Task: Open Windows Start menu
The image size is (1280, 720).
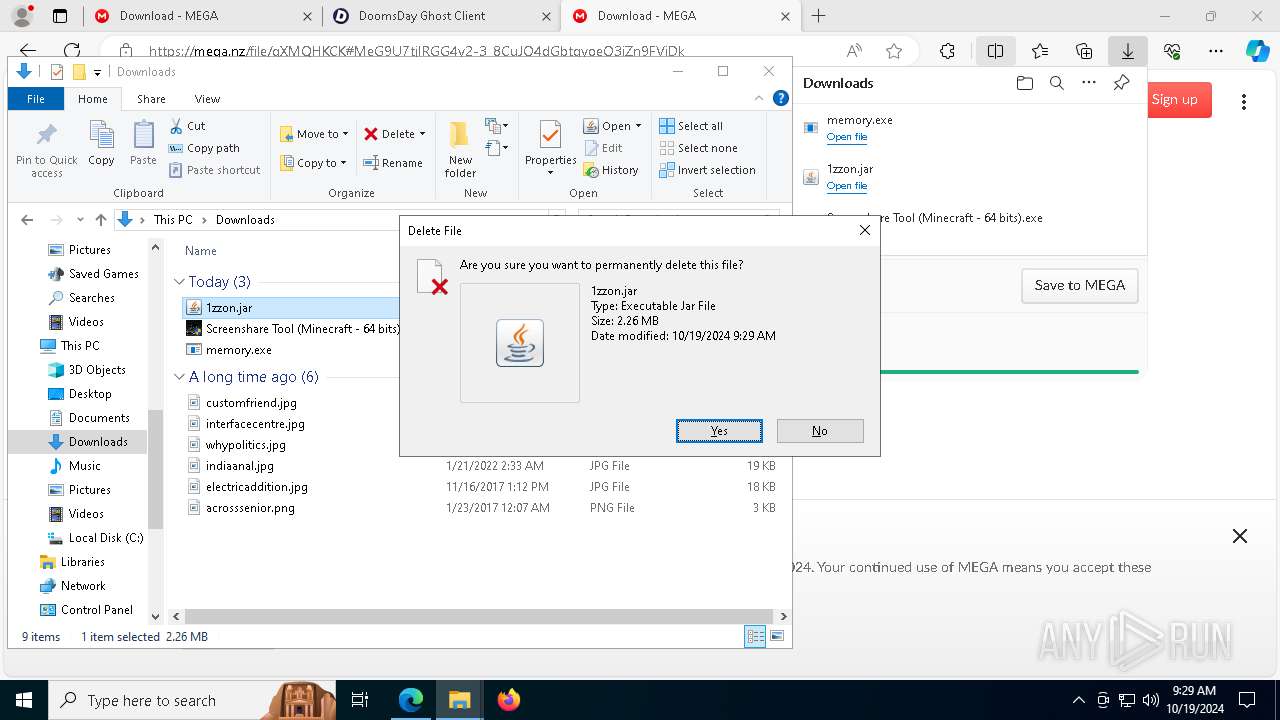Action: [24, 700]
